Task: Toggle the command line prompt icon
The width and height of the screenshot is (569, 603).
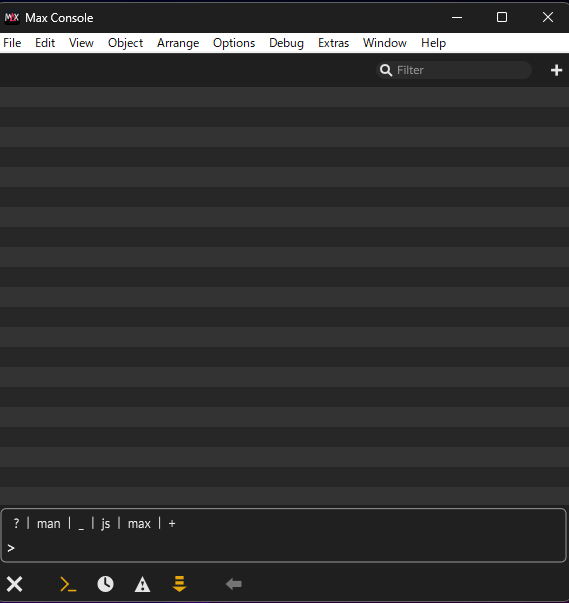Action: tap(68, 584)
